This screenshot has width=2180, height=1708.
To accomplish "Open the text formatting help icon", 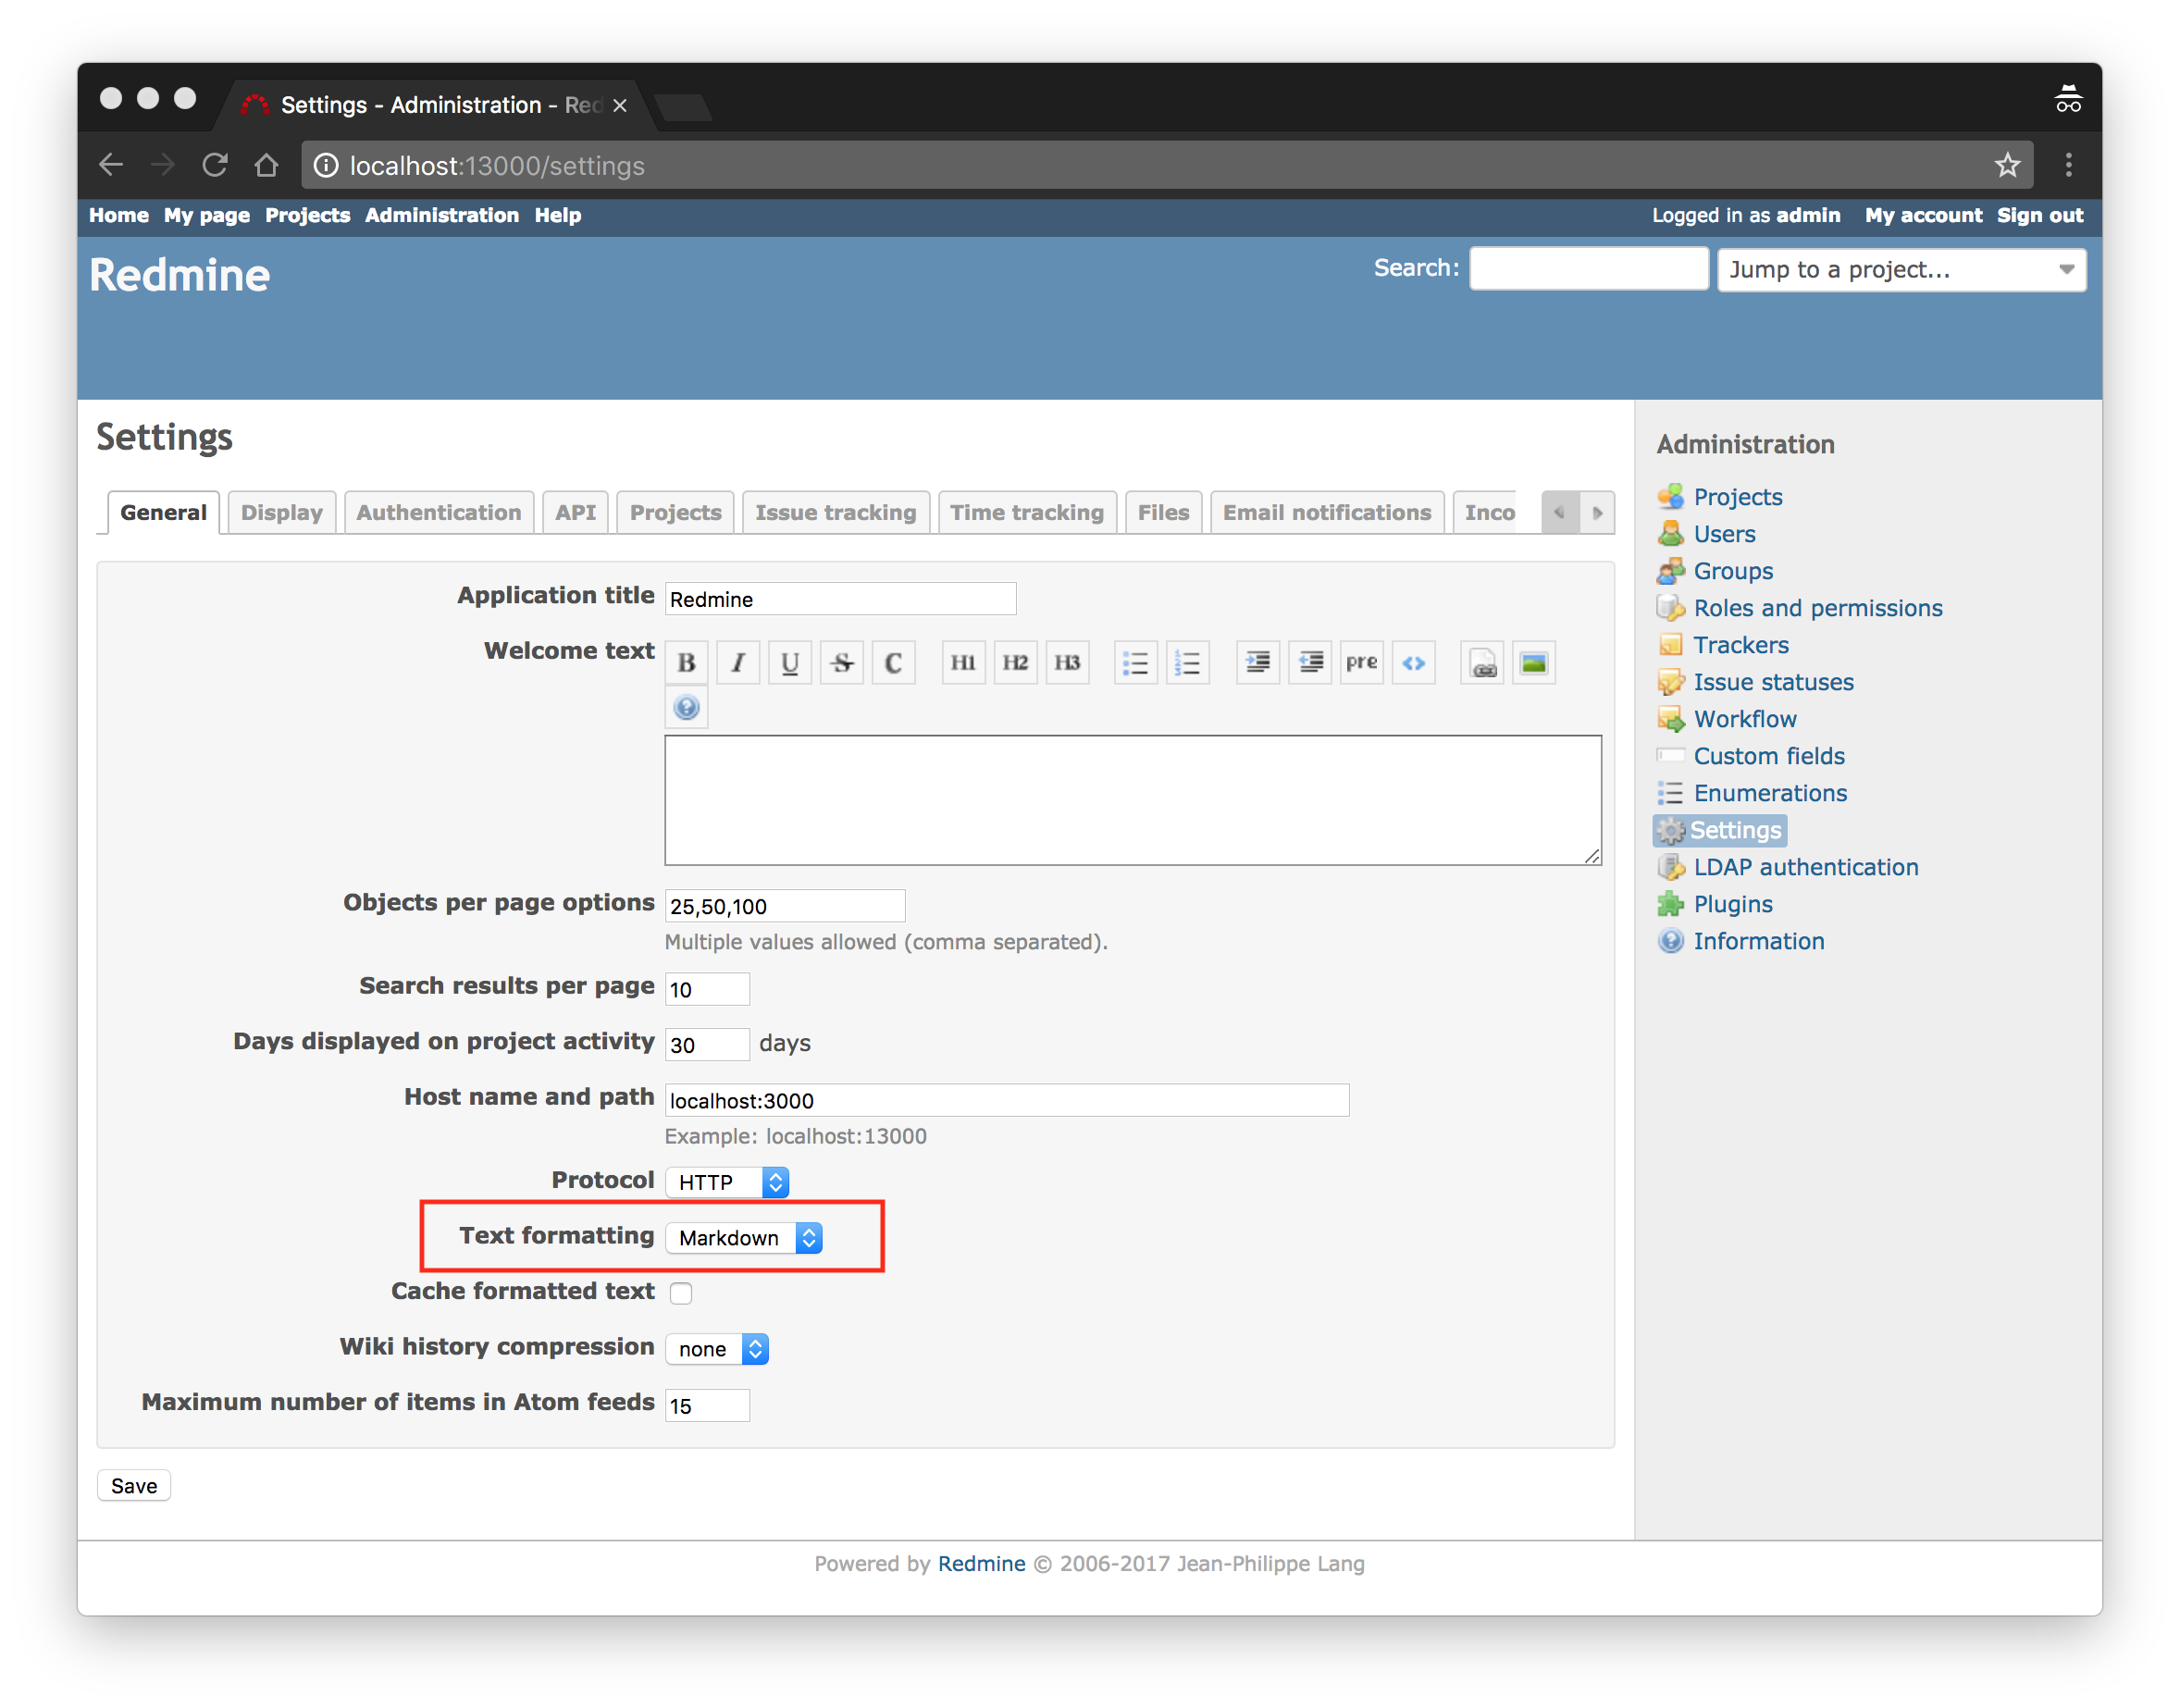I will (686, 708).
